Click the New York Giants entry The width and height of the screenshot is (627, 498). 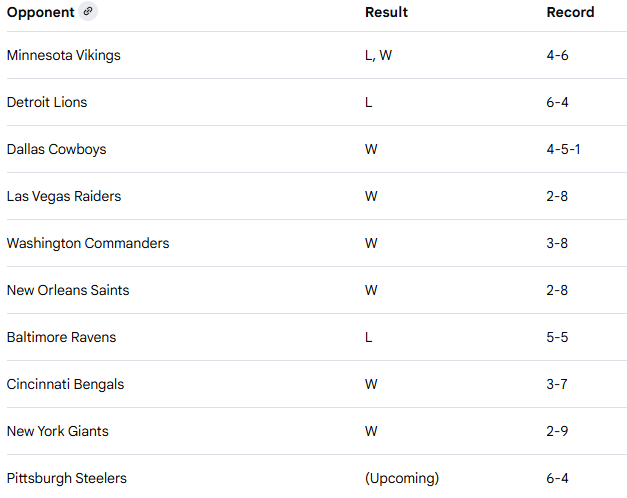click(57, 431)
